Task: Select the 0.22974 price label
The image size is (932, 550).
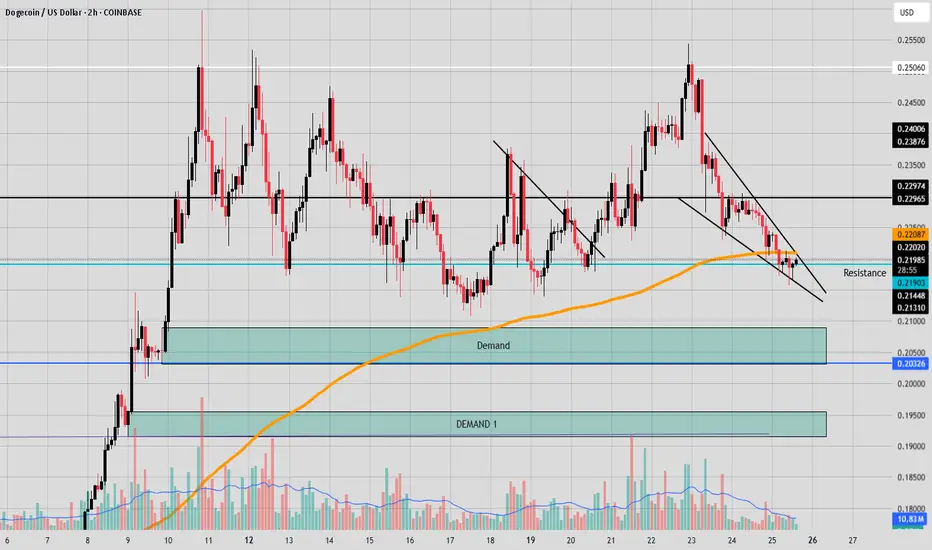Action: pyautogui.click(x=910, y=186)
